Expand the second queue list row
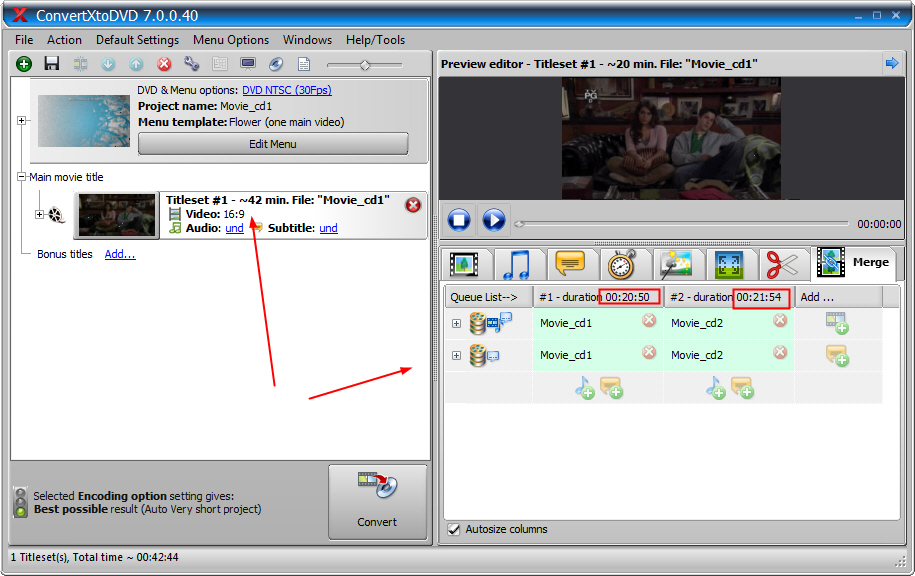 (456, 355)
